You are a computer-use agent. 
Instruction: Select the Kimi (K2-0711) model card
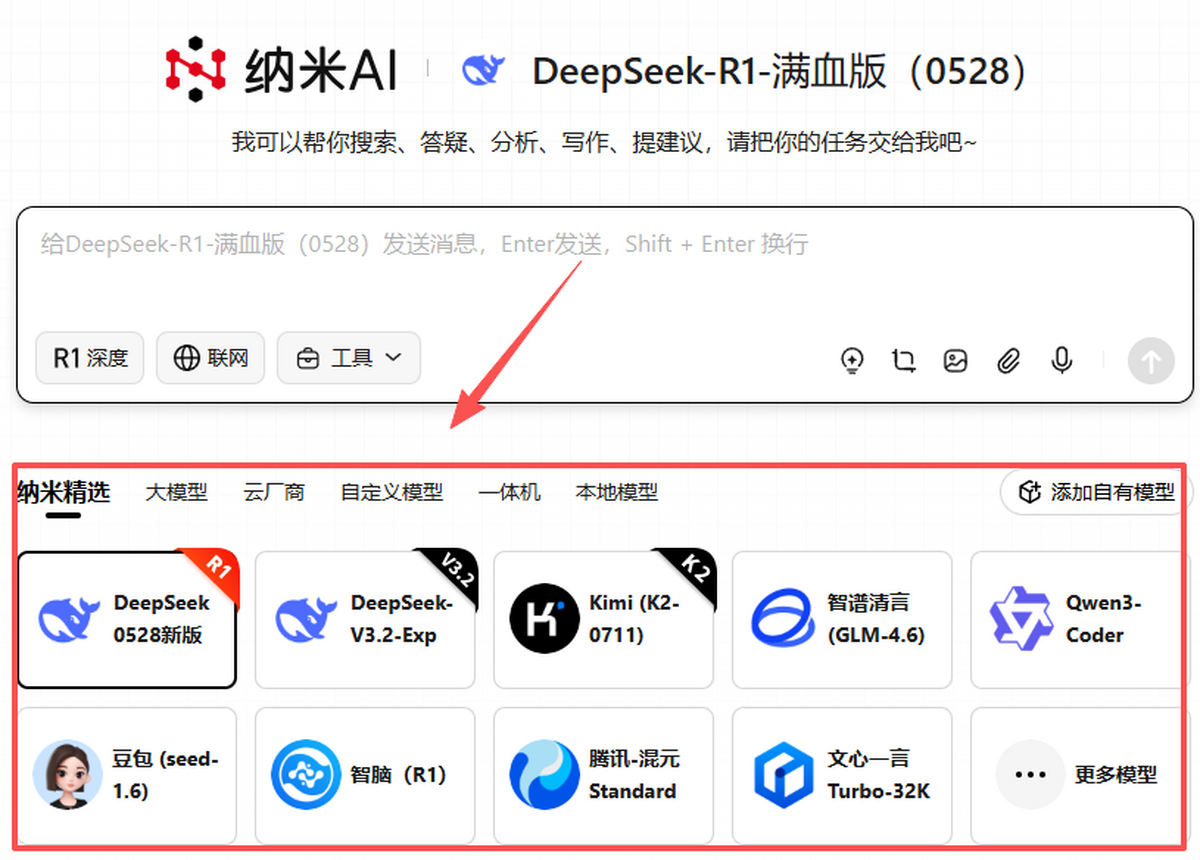tap(604, 619)
